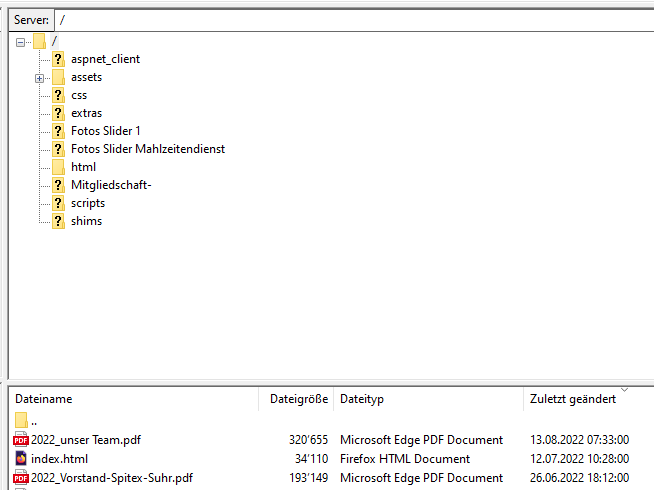
Task: Select the scripts folder label
Action: tap(88, 203)
